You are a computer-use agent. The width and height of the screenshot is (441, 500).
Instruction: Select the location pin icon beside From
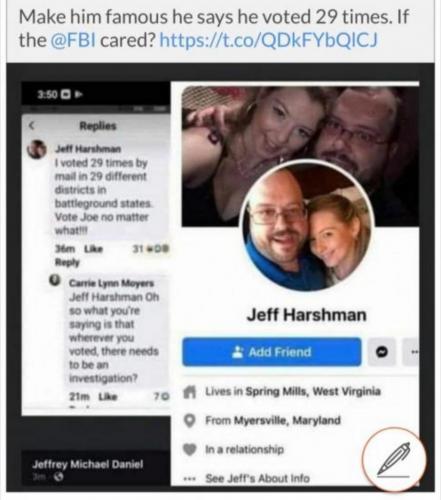[190, 420]
